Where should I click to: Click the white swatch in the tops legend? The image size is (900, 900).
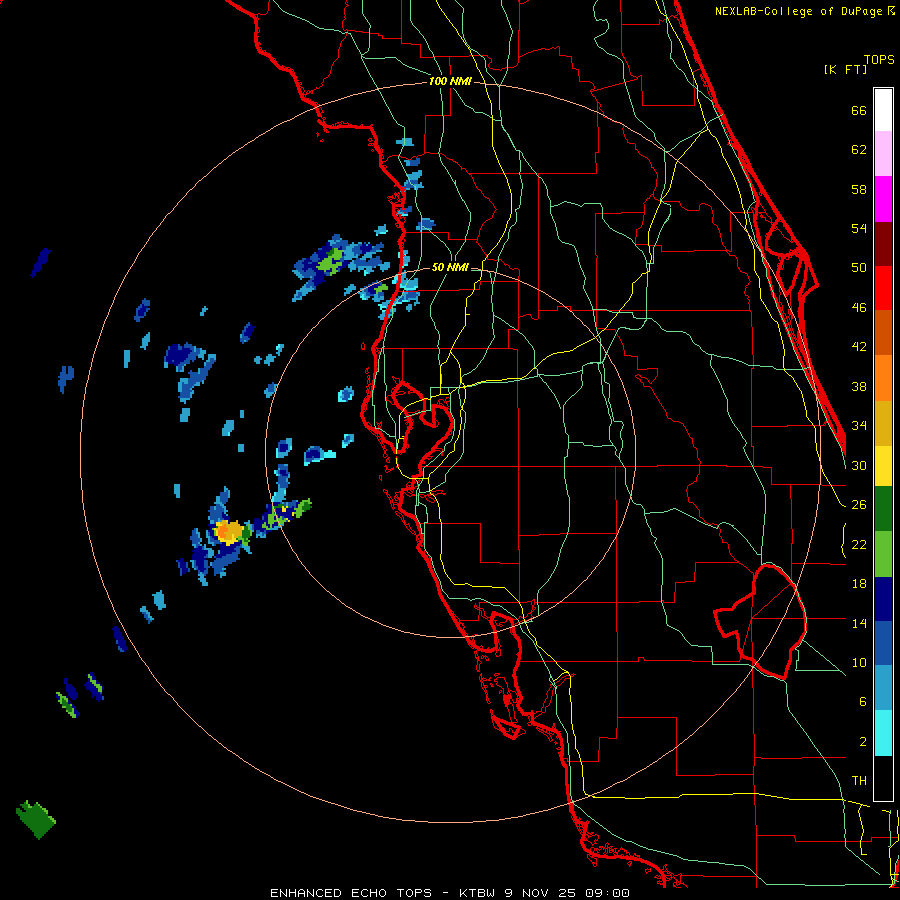(883, 110)
